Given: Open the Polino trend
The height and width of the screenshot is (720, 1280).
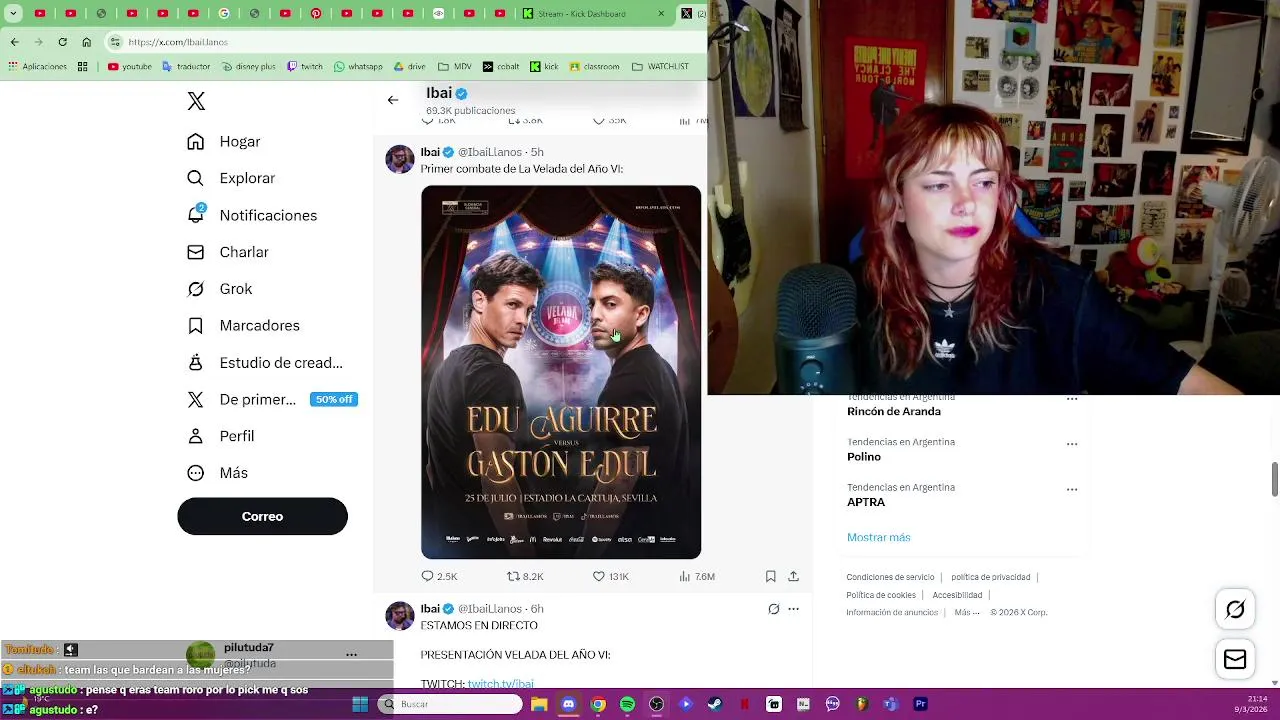Looking at the screenshot, I should (x=864, y=456).
